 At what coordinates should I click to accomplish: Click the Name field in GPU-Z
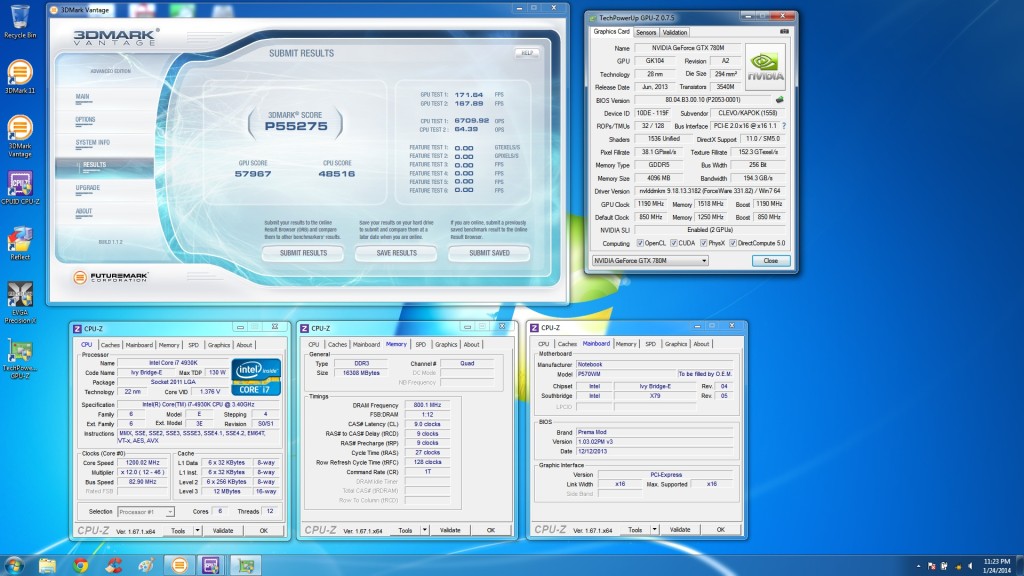coord(688,48)
